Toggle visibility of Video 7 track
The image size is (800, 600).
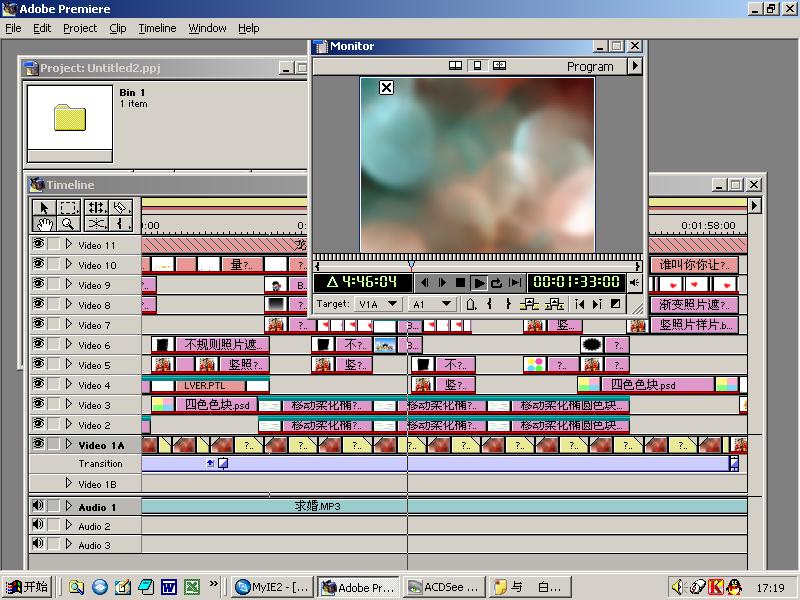coord(38,324)
